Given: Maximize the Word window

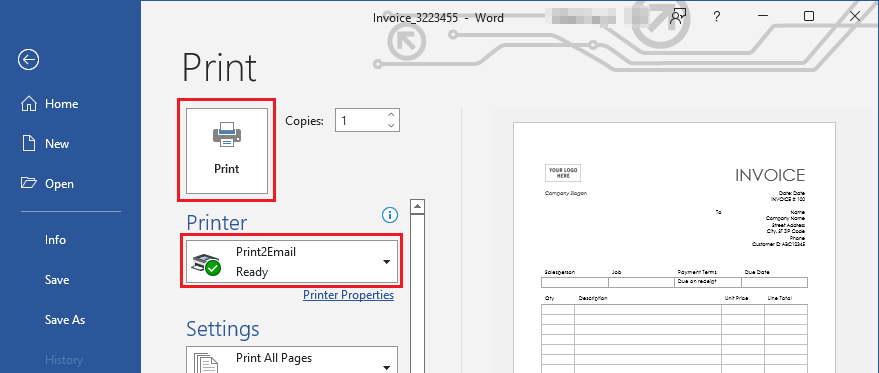Looking at the screenshot, I should [808, 16].
